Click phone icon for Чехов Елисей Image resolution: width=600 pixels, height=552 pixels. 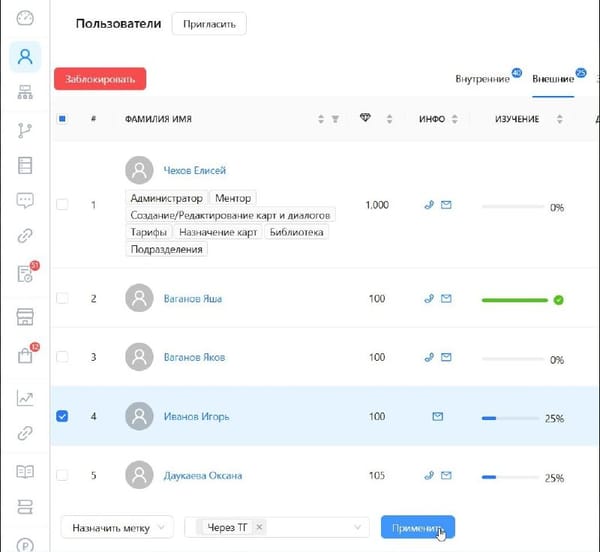[429, 205]
